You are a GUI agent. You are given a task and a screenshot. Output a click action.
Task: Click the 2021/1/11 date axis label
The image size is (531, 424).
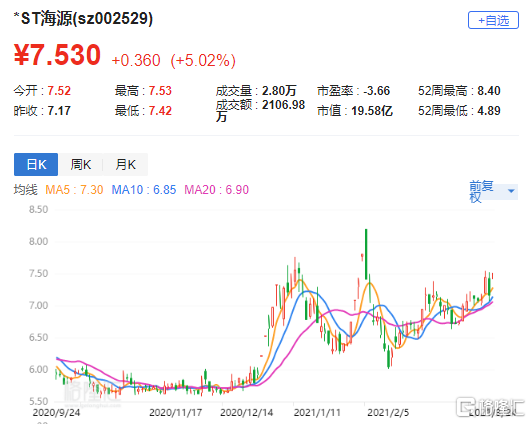pyautogui.click(x=317, y=412)
